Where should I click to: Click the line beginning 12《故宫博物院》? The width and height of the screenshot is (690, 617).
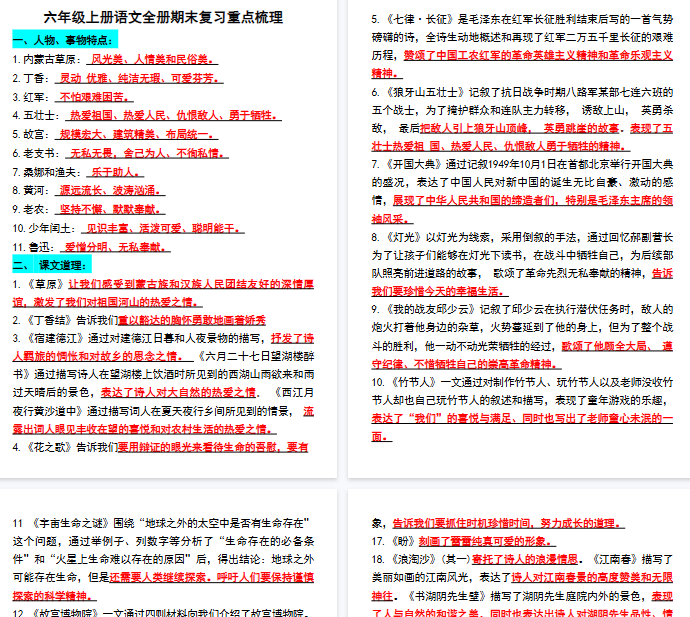click(x=162, y=613)
